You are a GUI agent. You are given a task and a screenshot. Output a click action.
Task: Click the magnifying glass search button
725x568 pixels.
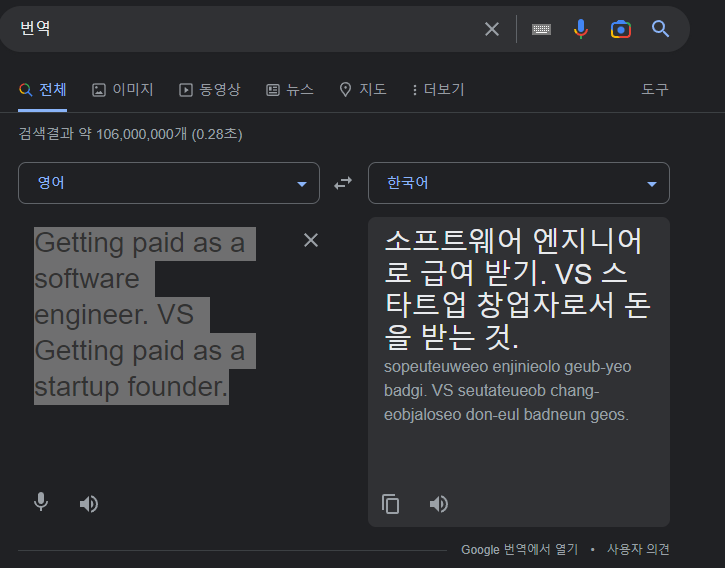(x=660, y=29)
